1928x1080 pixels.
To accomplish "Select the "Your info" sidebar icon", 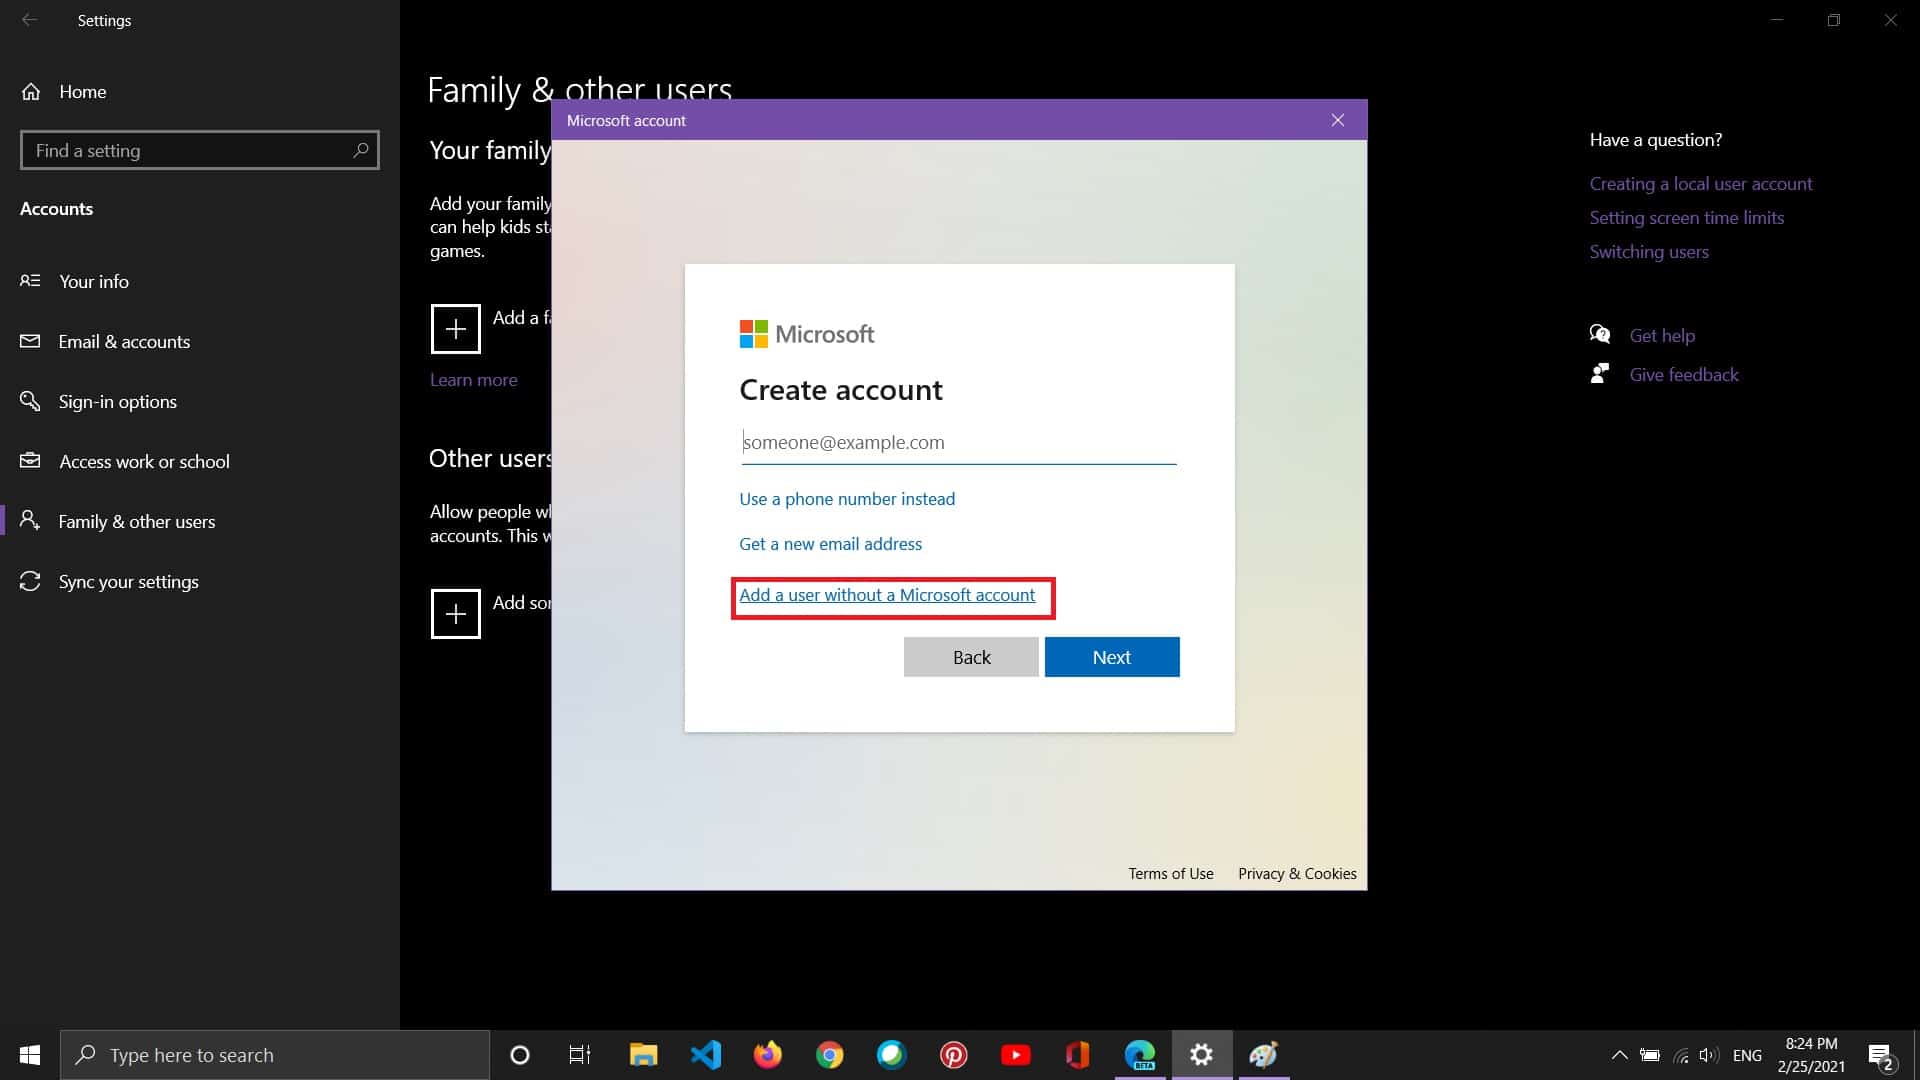I will pyautogui.click(x=31, y=281).
